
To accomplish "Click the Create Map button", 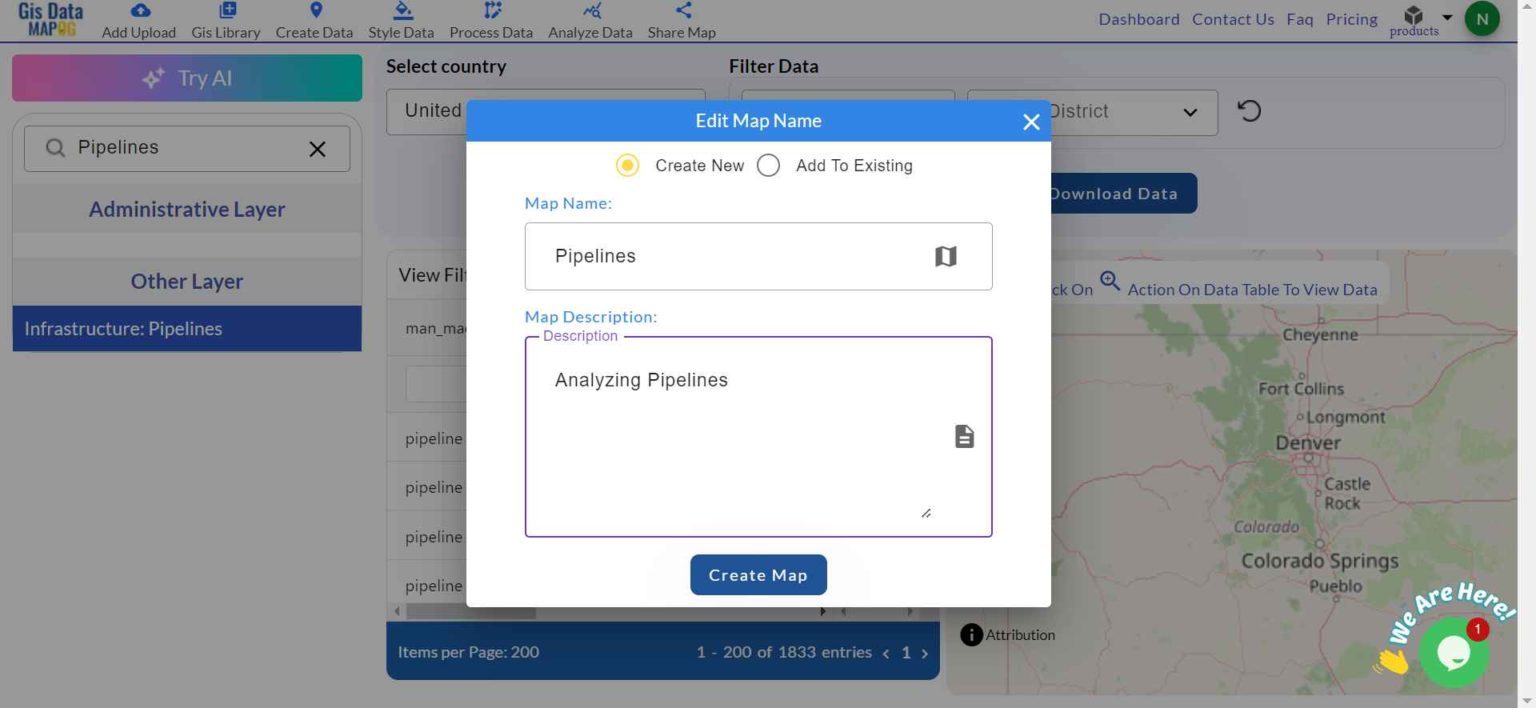I will [x=758, y=575].
